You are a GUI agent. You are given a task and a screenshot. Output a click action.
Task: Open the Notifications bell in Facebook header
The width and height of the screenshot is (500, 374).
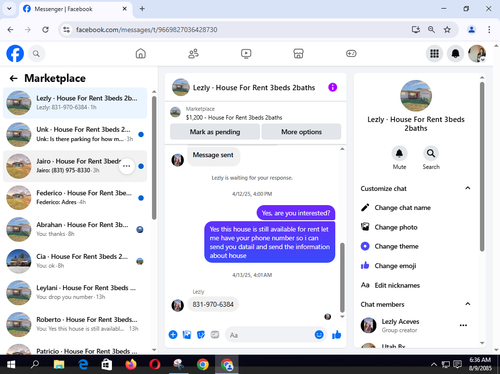click(456, 53)
